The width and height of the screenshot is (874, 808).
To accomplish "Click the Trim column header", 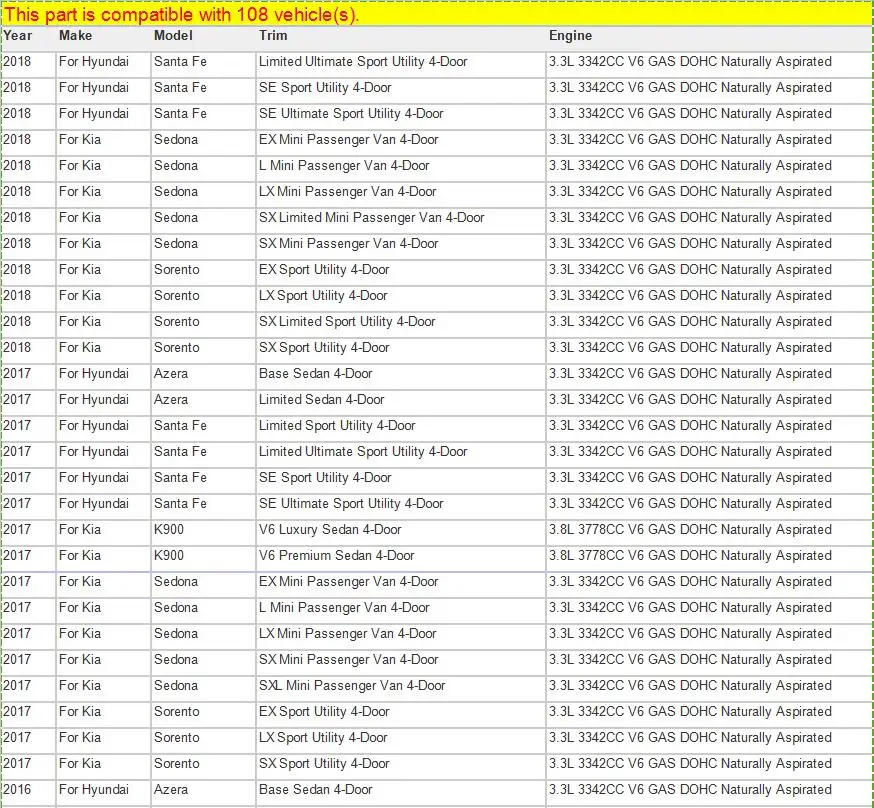I will pos(273,36).
